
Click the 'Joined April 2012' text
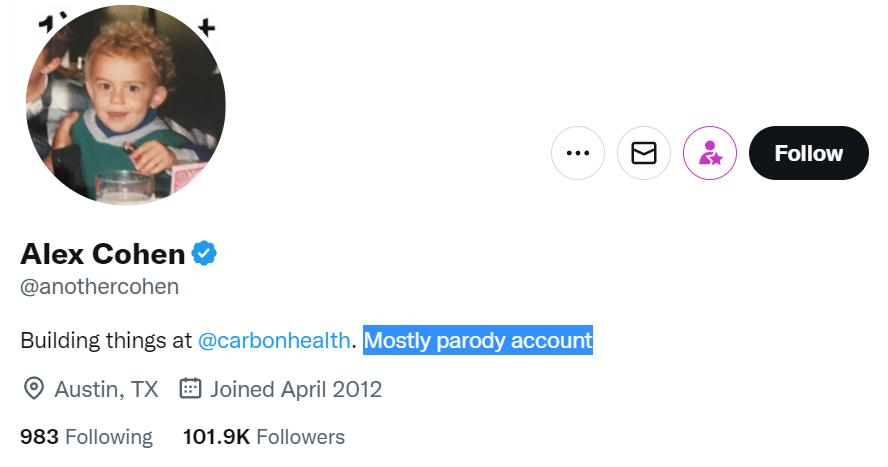296,389
